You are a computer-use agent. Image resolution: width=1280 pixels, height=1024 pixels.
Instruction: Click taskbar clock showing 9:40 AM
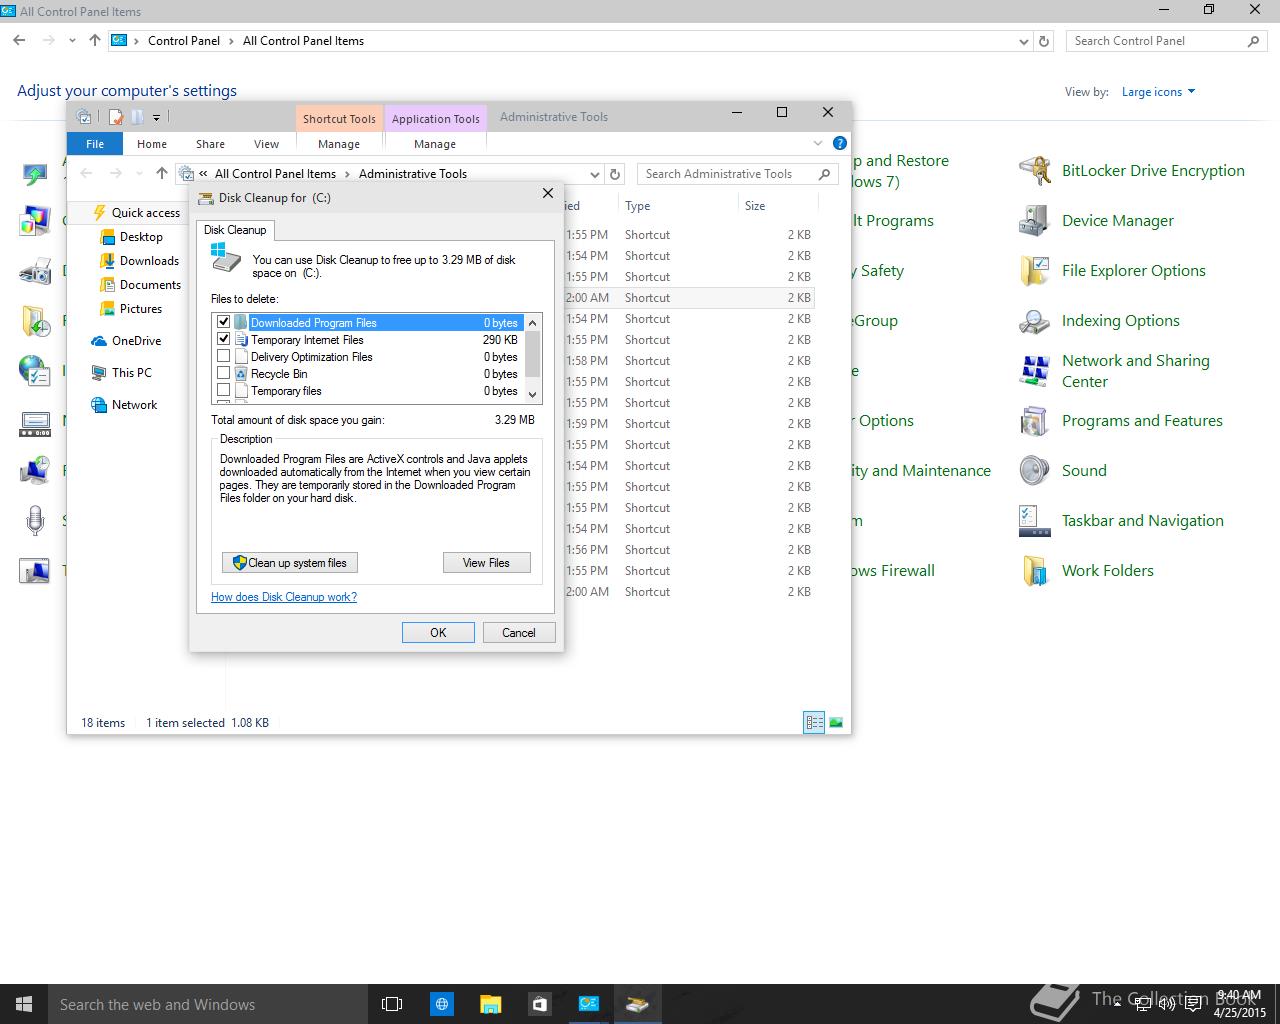(x=1238, y=1004)
